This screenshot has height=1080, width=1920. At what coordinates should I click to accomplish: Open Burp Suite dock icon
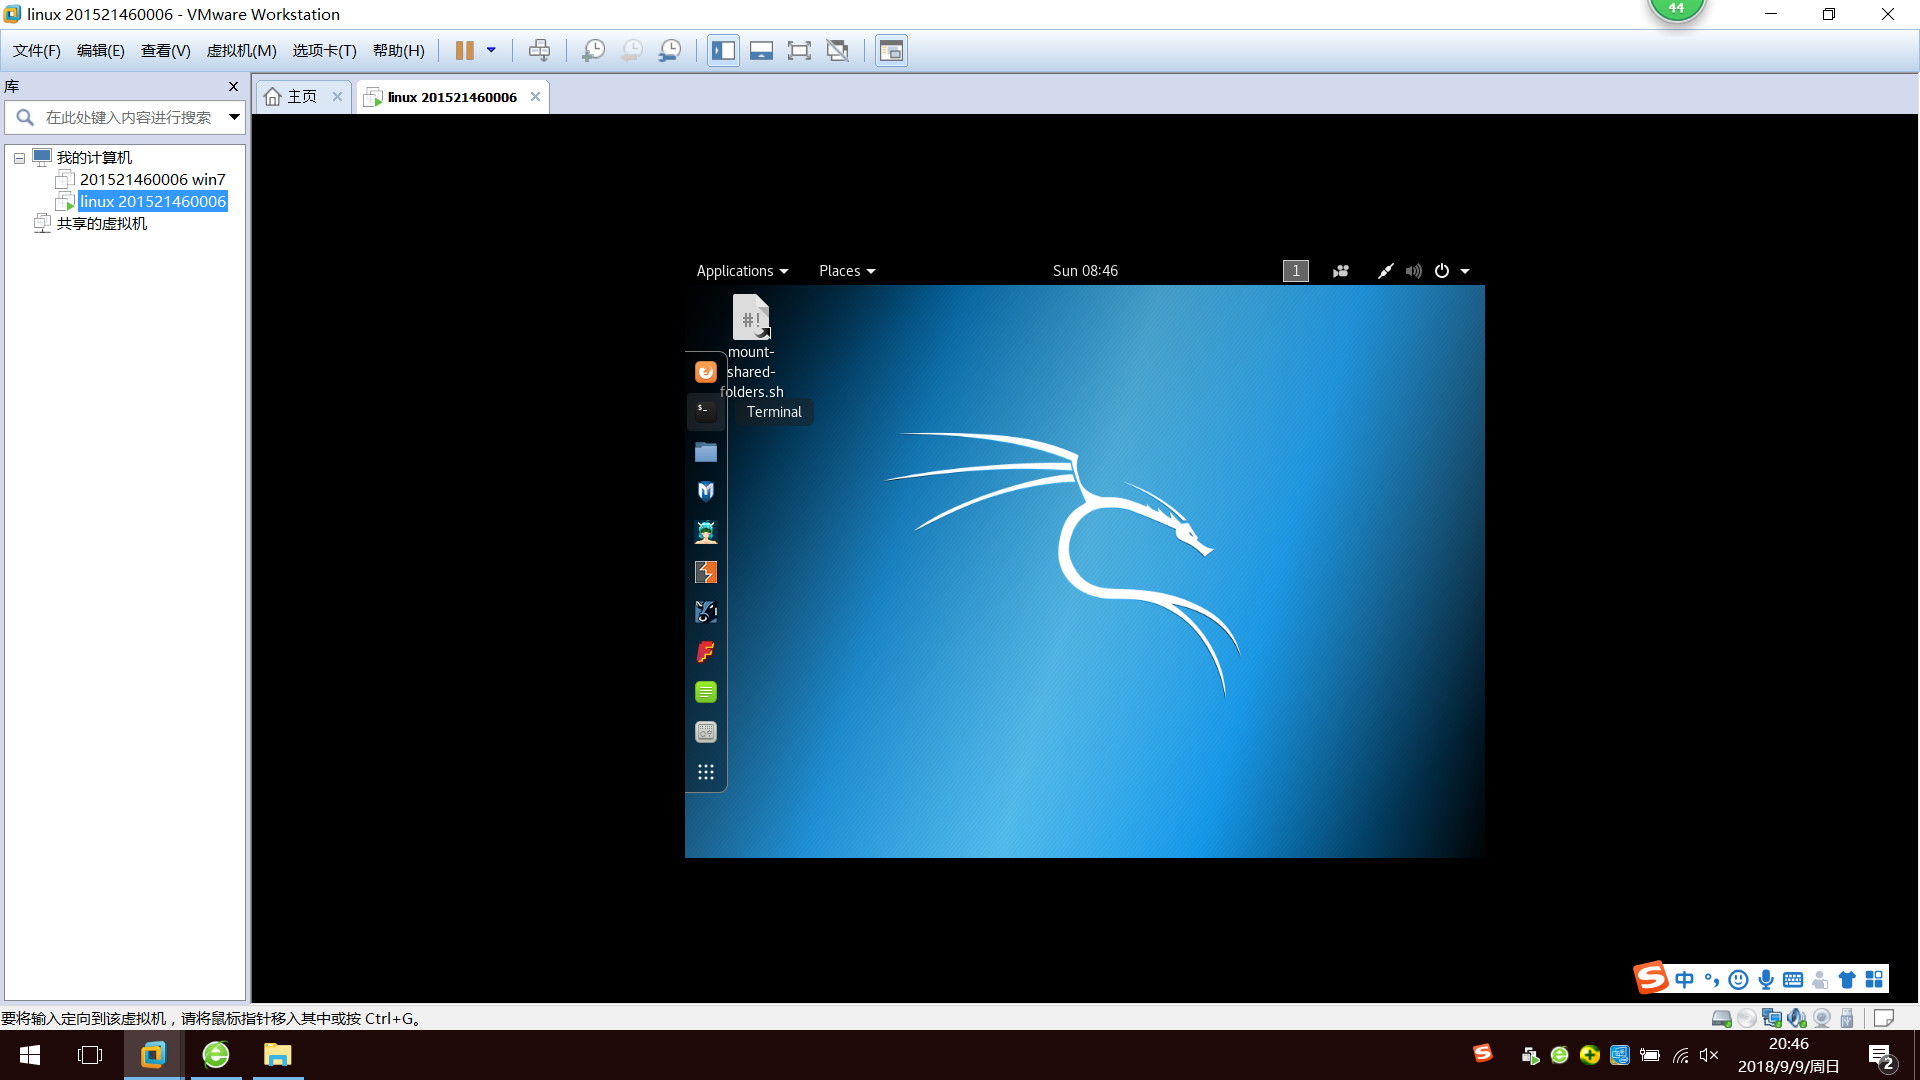point(705,572)
